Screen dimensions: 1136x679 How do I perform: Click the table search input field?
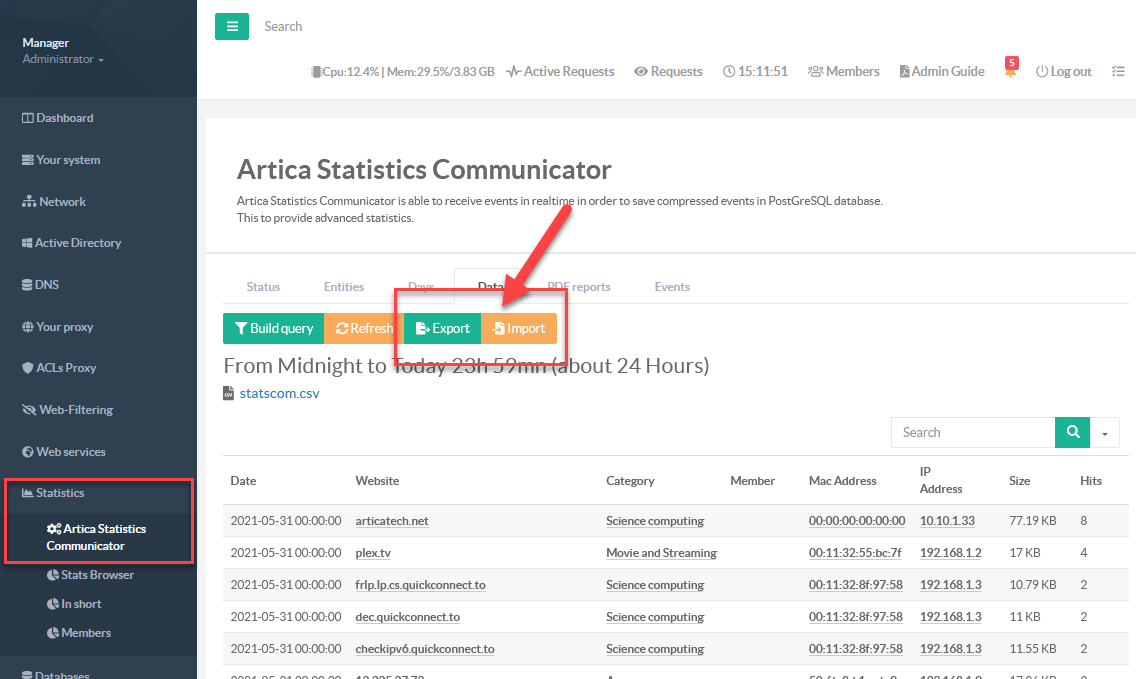tap(972, 432)
